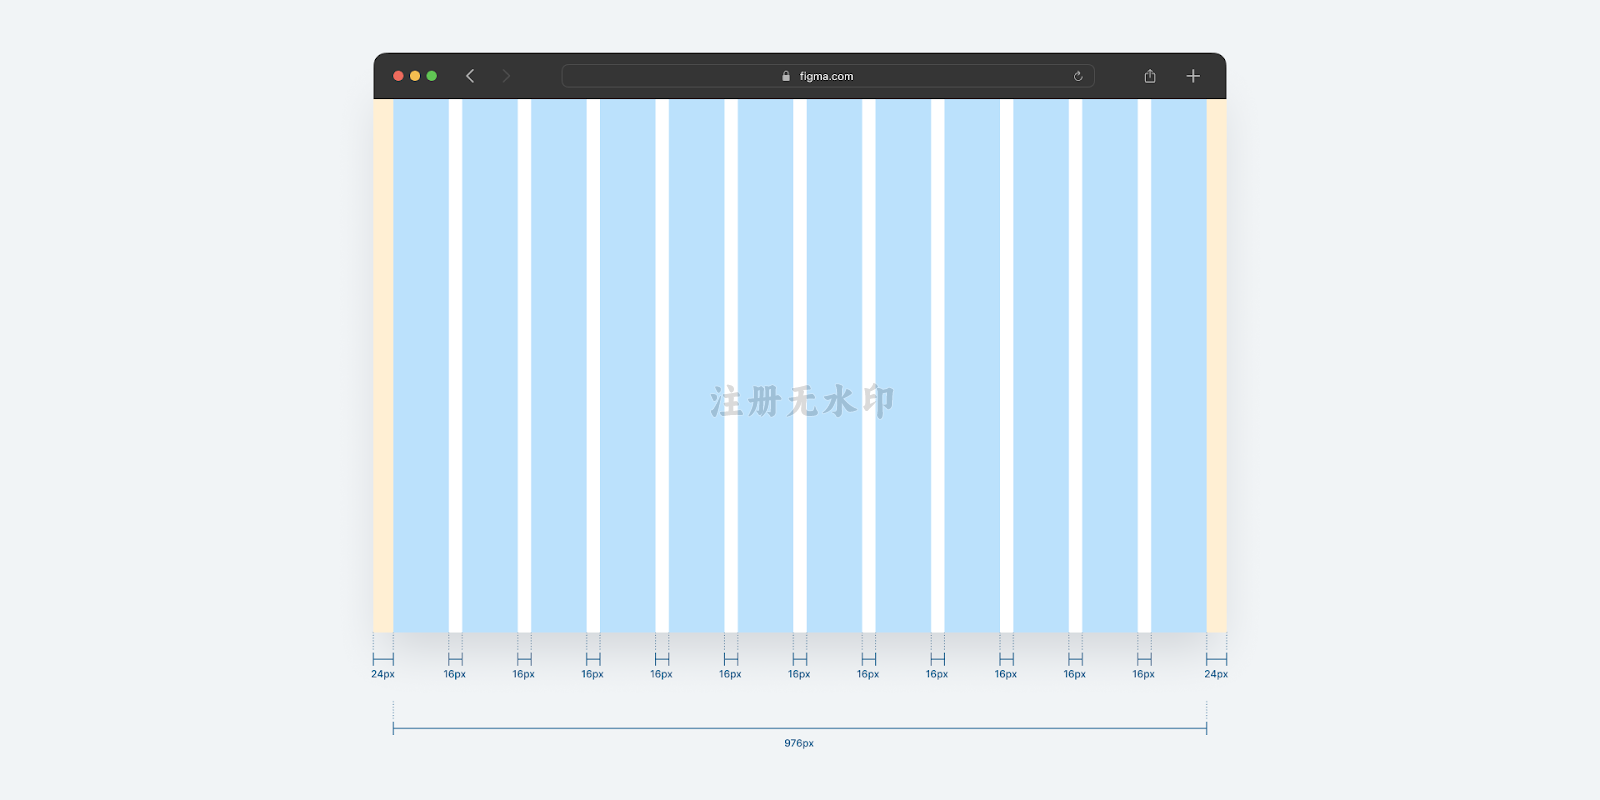Click the green fullscreen window dot
The image size is (1600, 800).
click(432, 76)
